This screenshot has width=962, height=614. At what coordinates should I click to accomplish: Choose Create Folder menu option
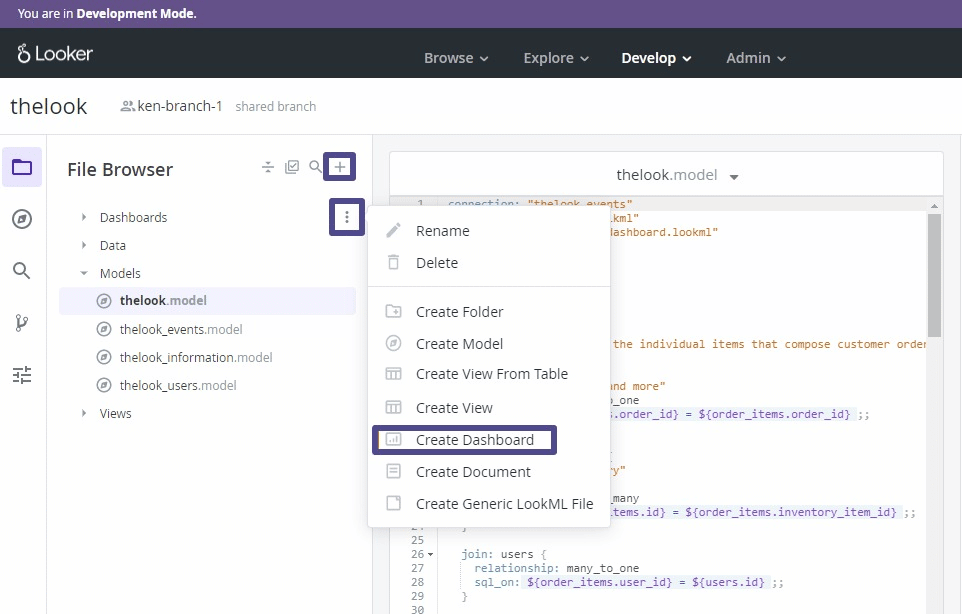[x=489, y=312]
